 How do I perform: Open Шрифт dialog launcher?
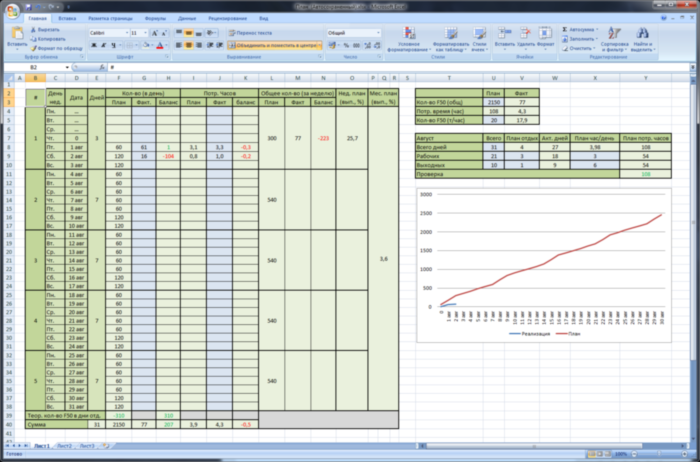tap(167, 57)
